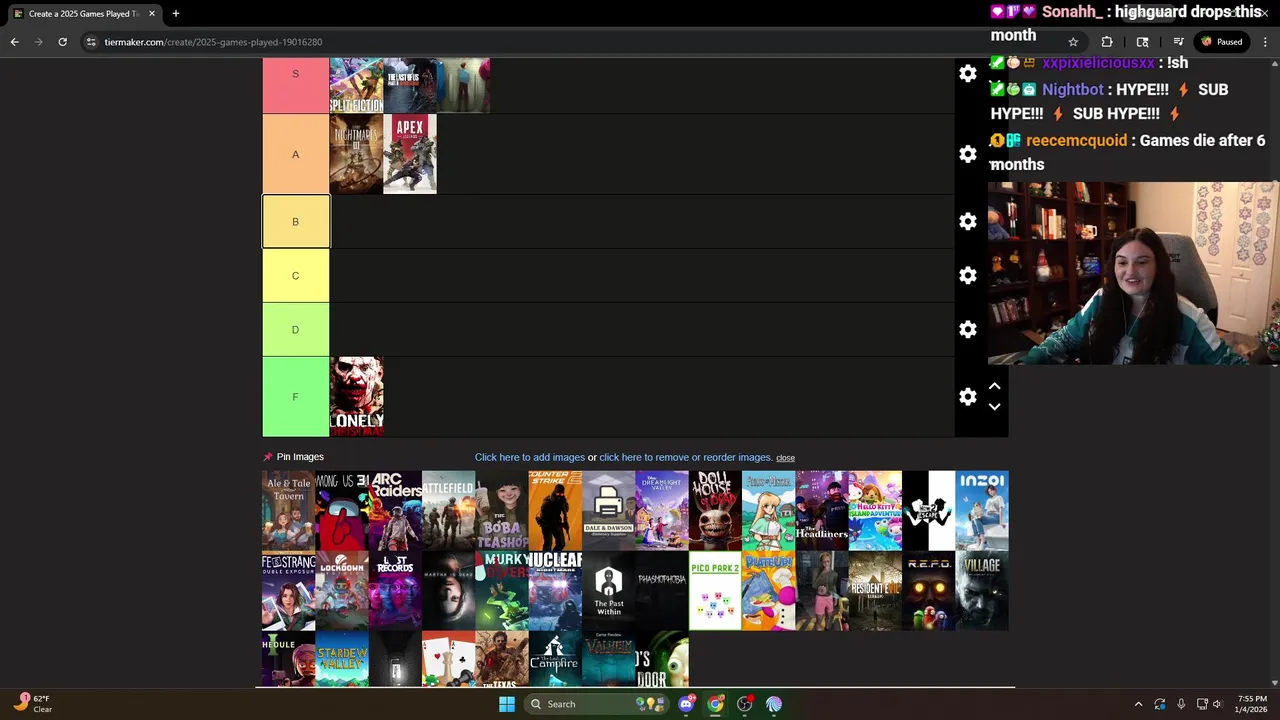This screenshot has width=1280, height=720.
Task: Pick the ARC Raiders thumbnail
Action: (395, 511)
